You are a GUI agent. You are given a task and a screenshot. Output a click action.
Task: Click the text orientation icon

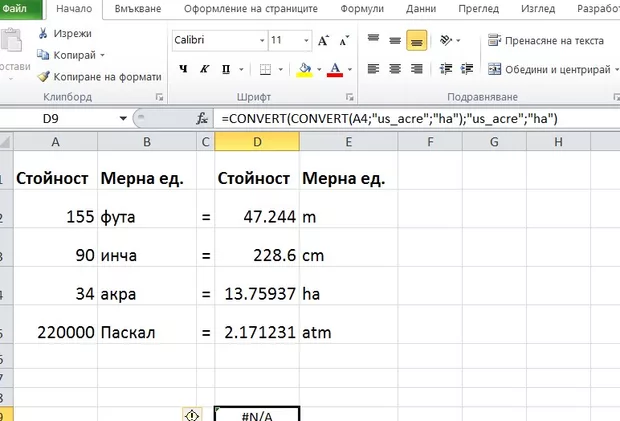446,40
